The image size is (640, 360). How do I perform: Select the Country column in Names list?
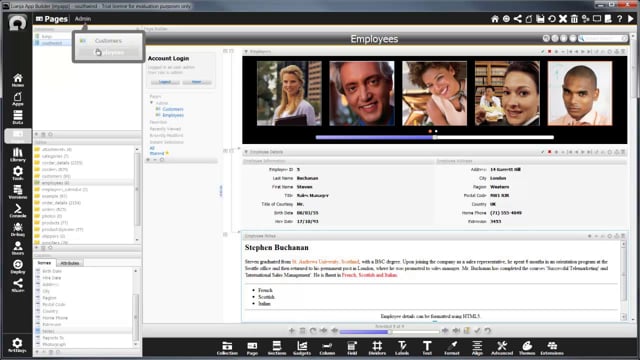84,311
